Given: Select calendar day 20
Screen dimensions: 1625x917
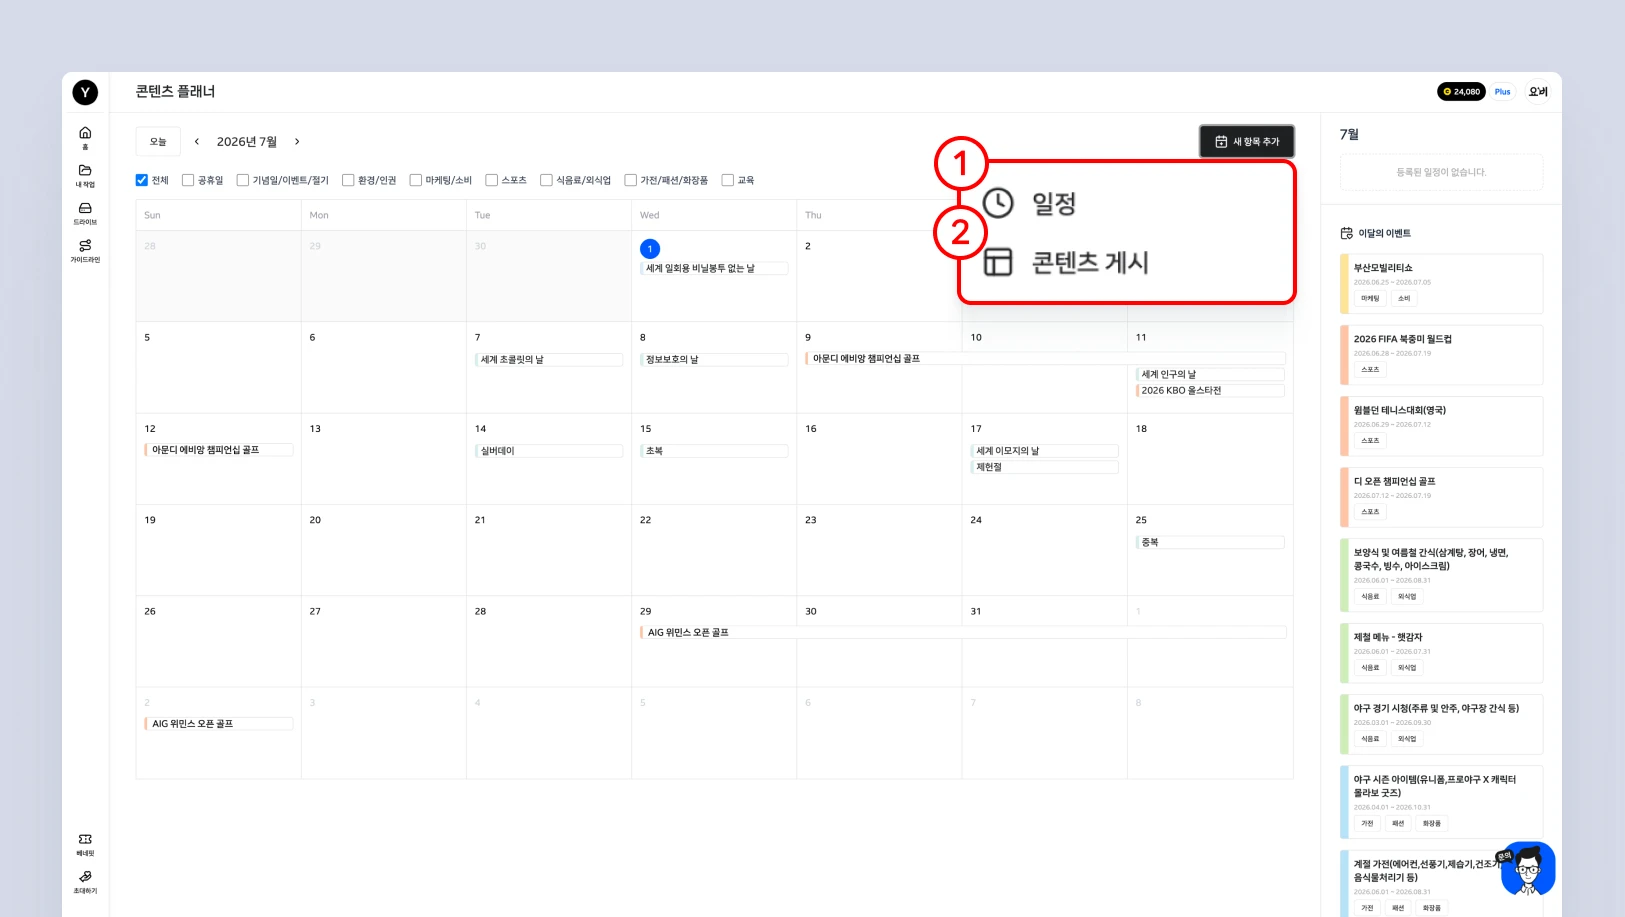Looking at the screenshot, I should tap(315, 520).
